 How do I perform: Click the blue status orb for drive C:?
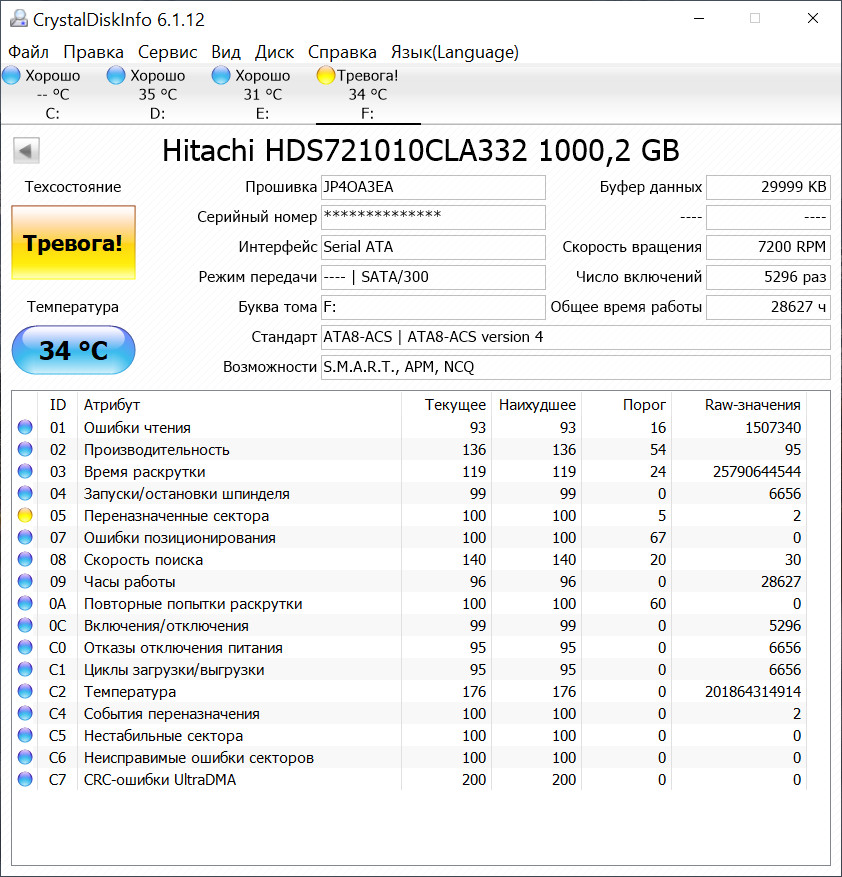[x=11, y=75]
